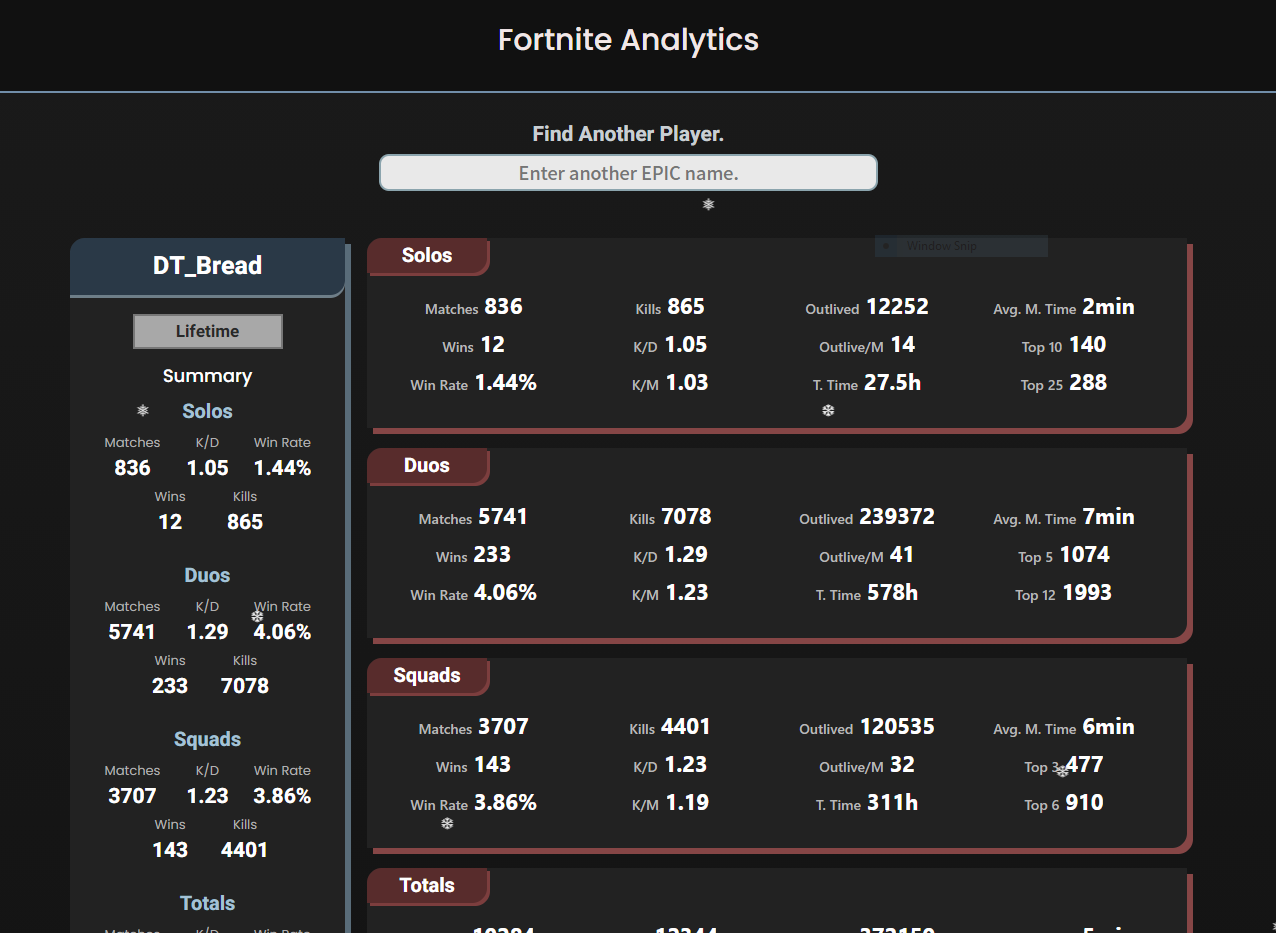
Task: Click the snowflake on the Squads Top 3 stat
Action: click(1062, 771)
